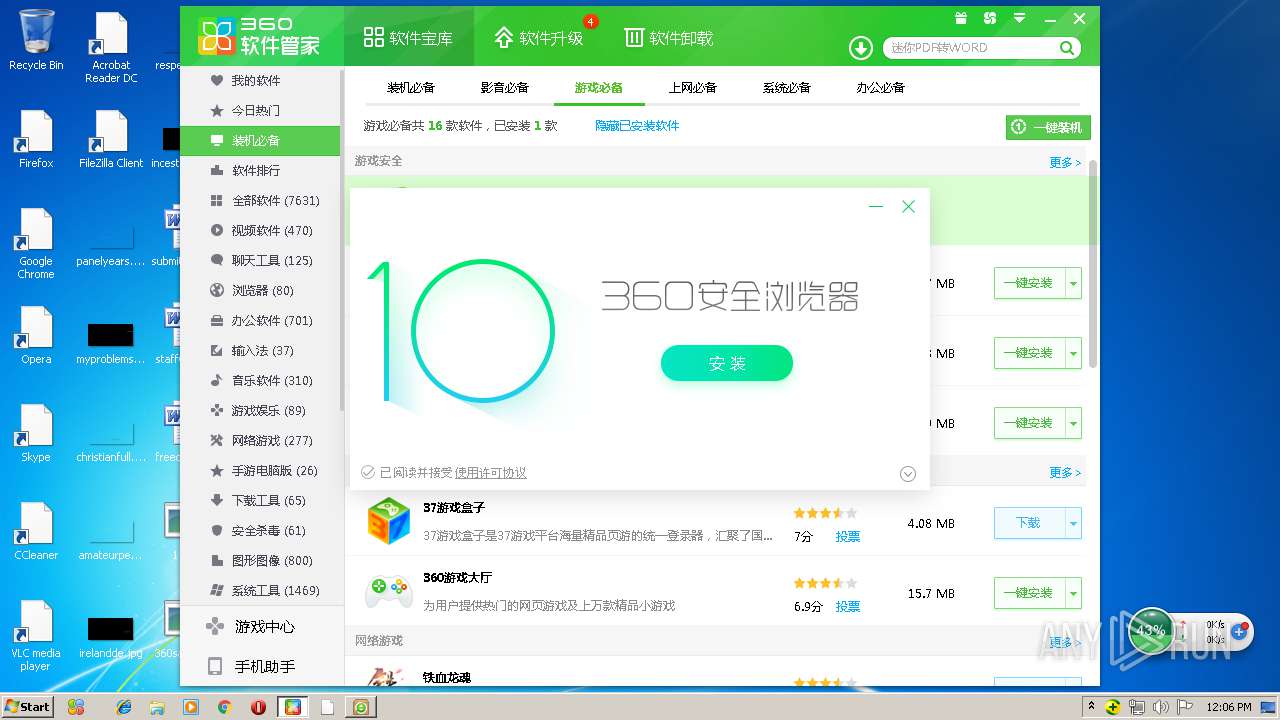Click 下载 button for 37游戏盒子
This screenshot has height=720, width=1280.
(1028, 523)
